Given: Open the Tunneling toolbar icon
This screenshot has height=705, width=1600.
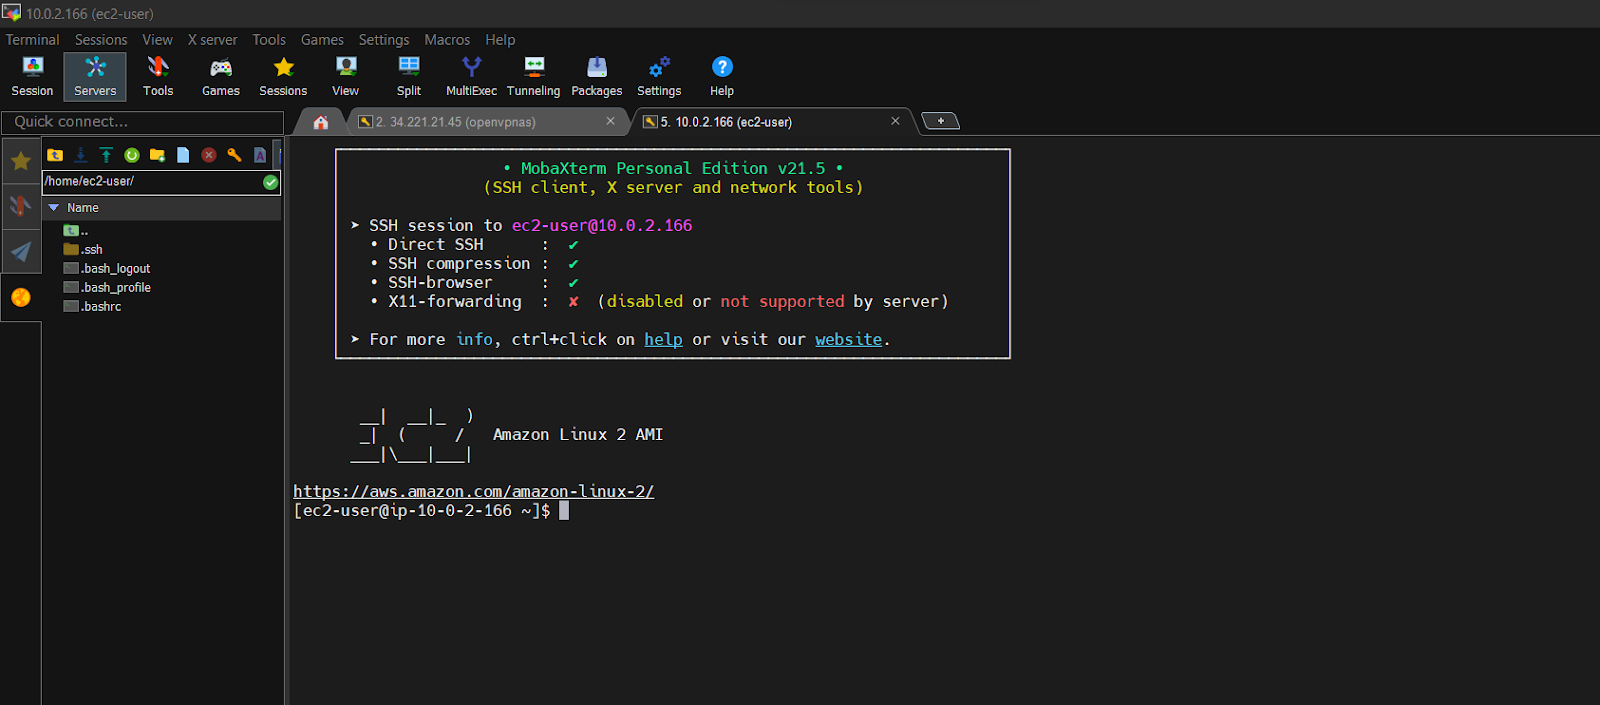Looking at the screenshot, I should 534,77.
